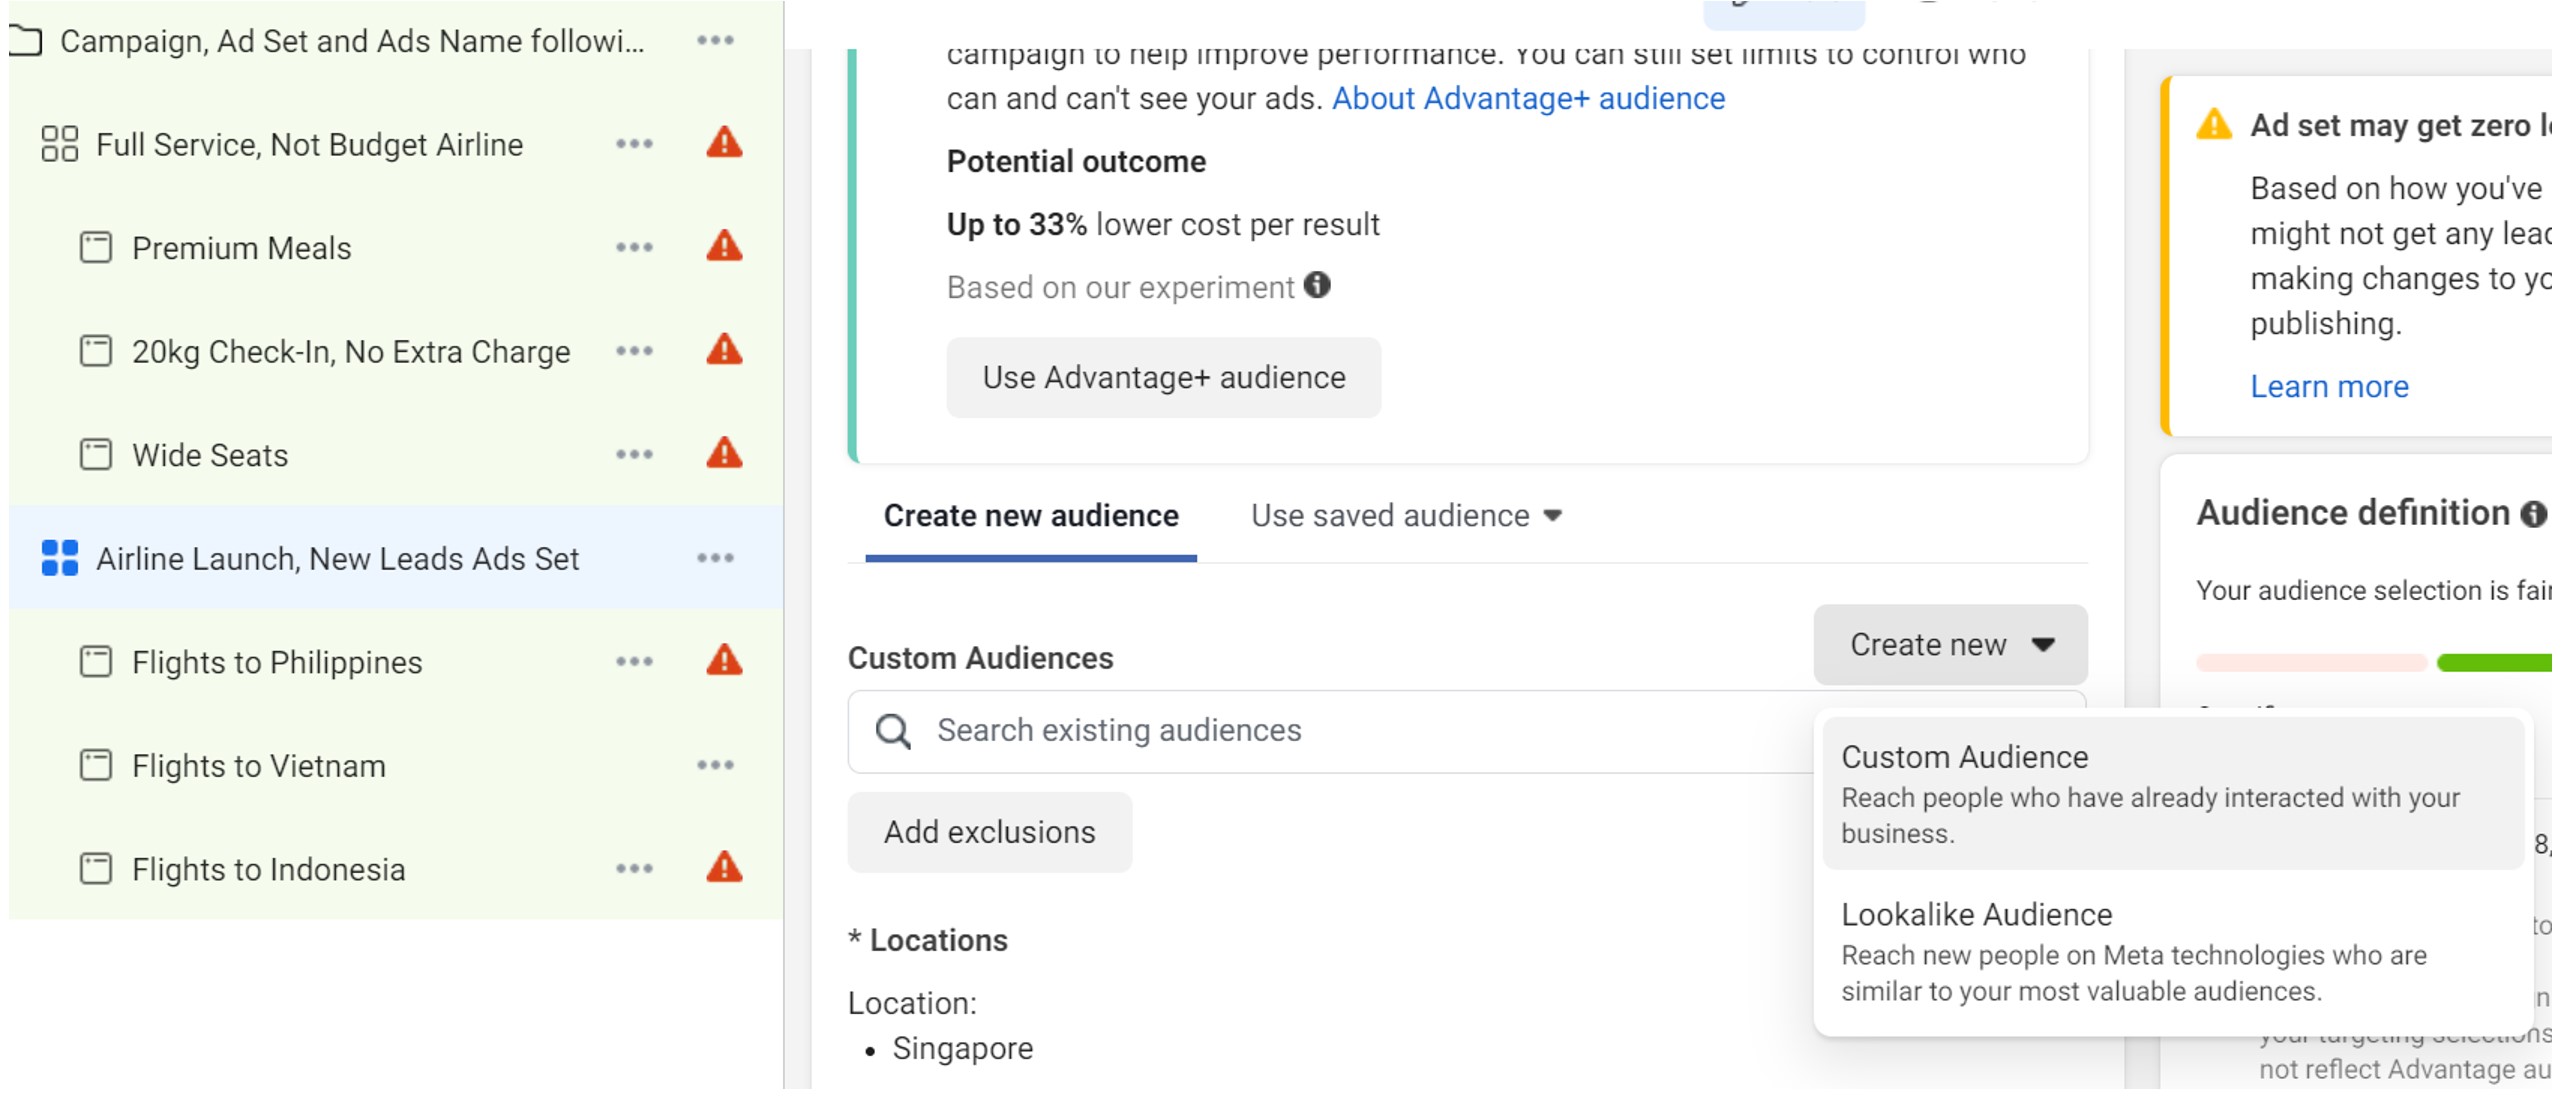Open three-dot menu for Airline Launch ad set

(x=715, y=558)
